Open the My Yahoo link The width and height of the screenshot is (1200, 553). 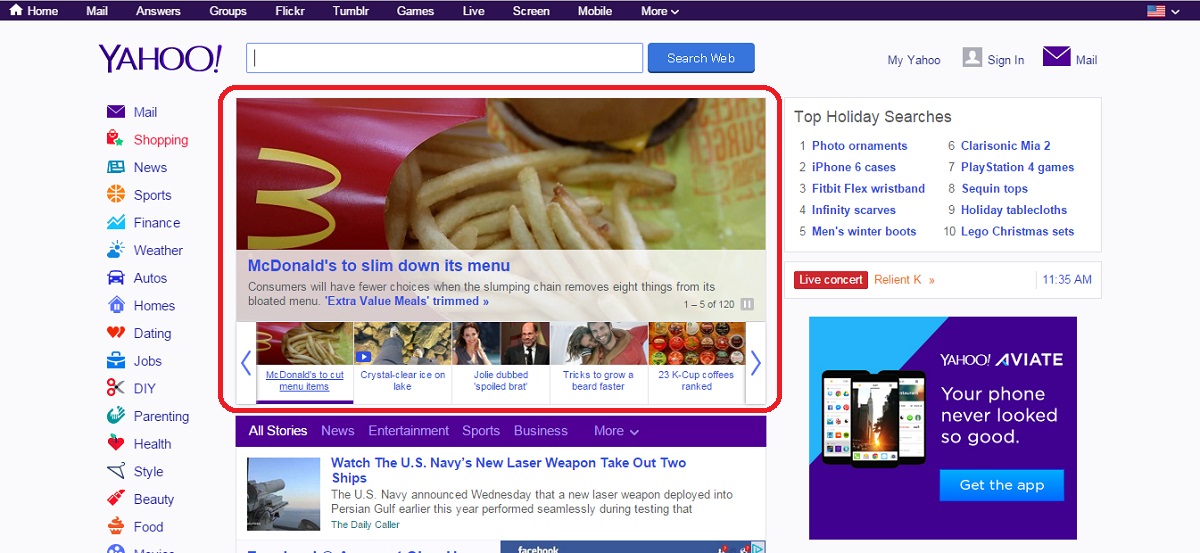[914, 60]
